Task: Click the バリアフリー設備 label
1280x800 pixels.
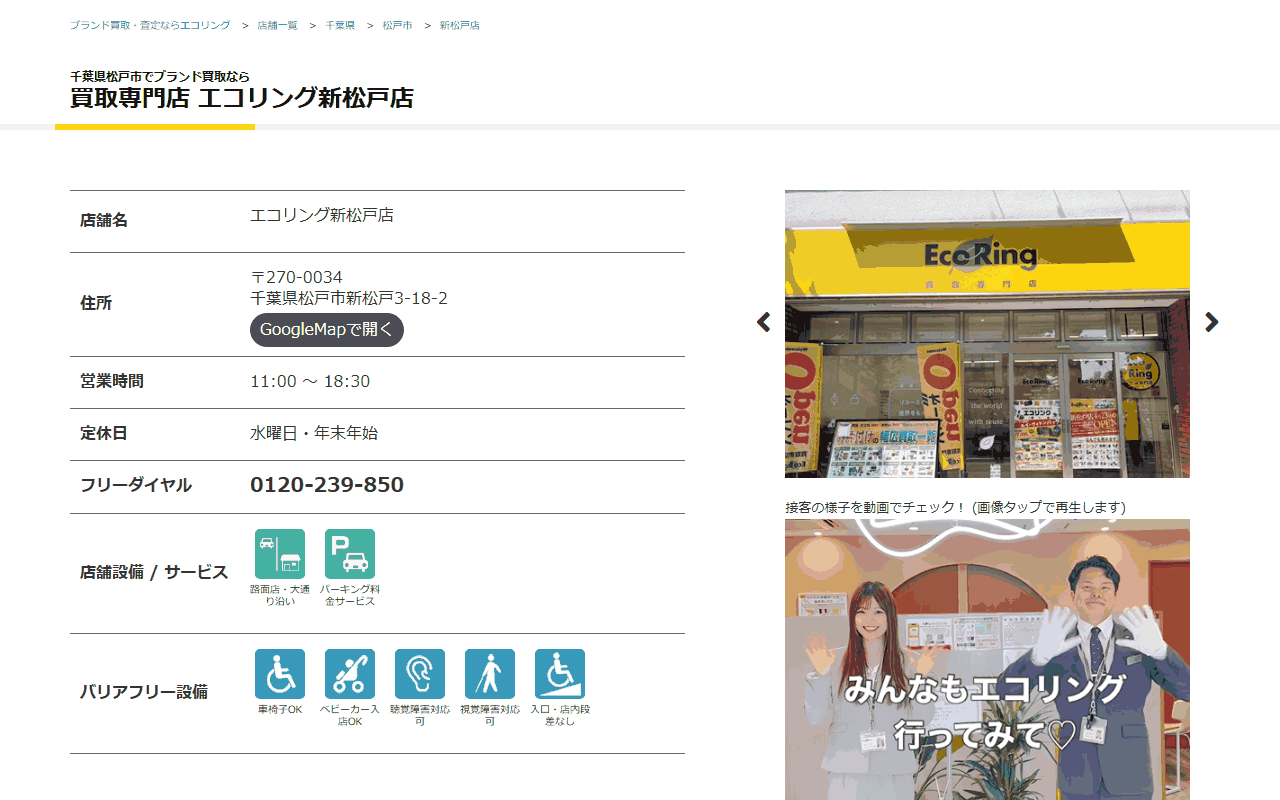Action: coord(144,691)
